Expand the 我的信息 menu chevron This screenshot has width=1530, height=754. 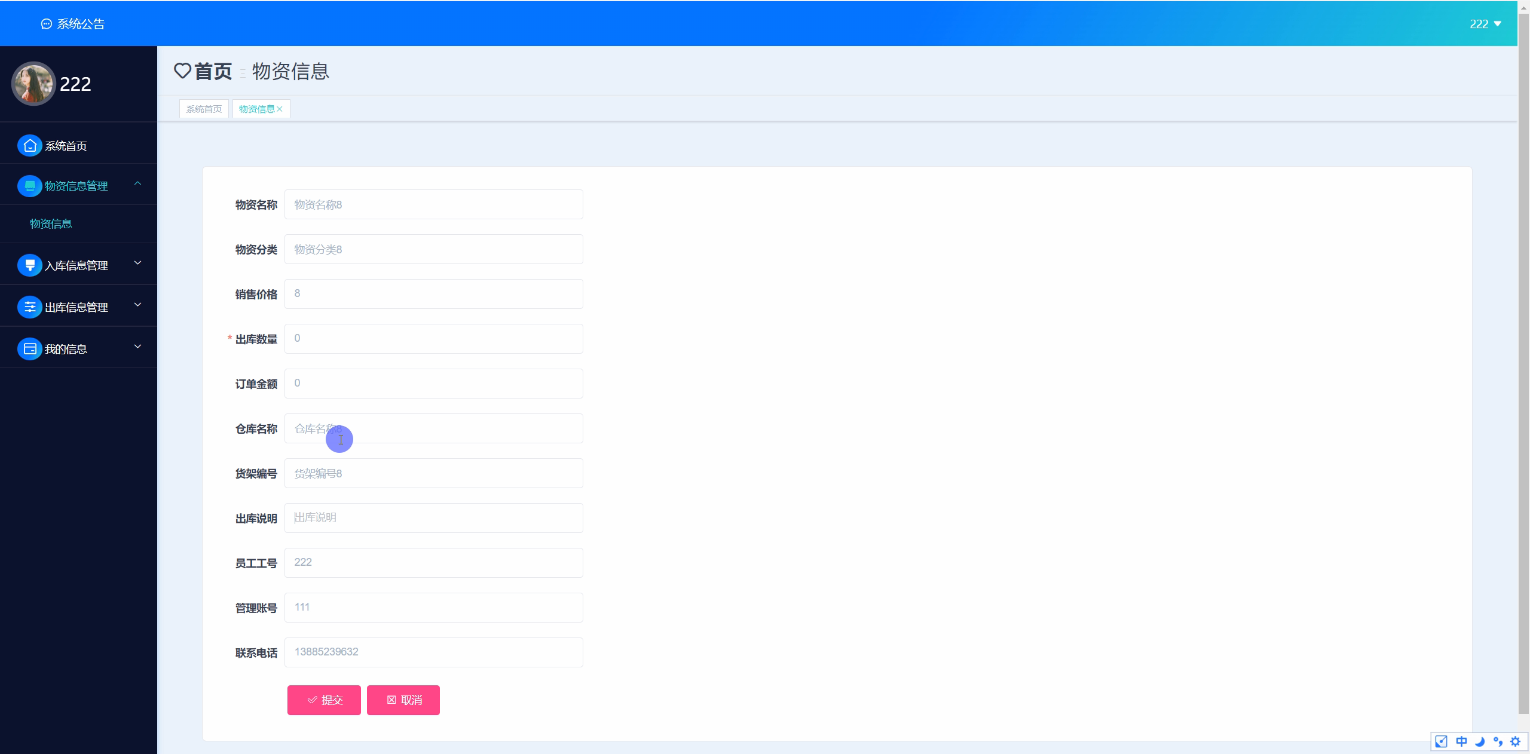pyautogui.click(x=138, y=347)
